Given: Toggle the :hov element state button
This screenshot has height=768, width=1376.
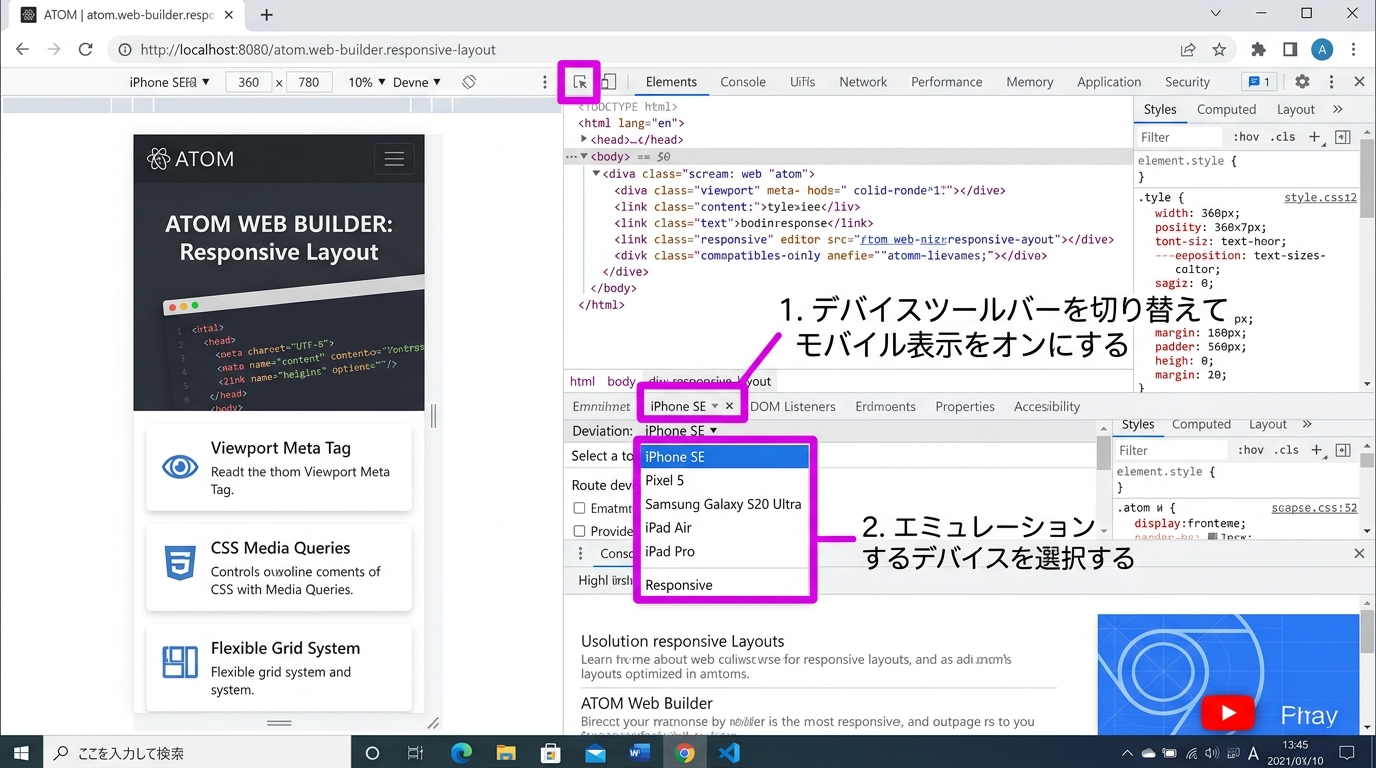Looking at the screenshot, I should [x=1246, y=137].
